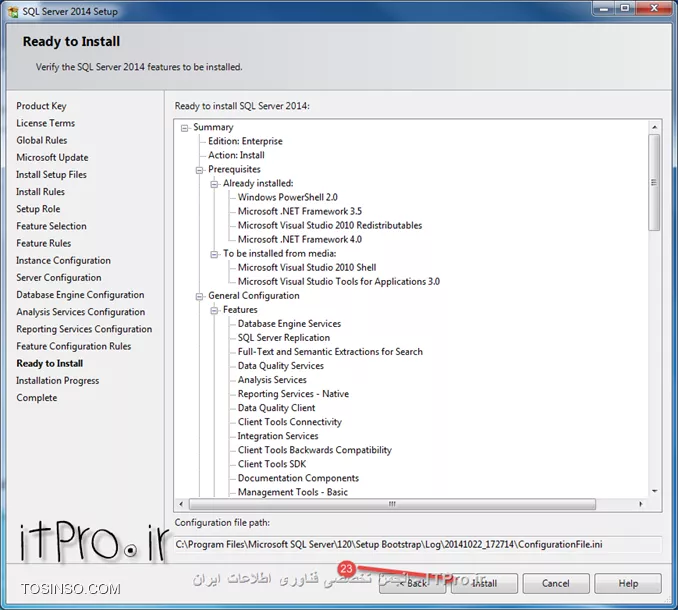Select Client Tools SDK row
This screenshot has width=678, height=610.
point(272,464)
